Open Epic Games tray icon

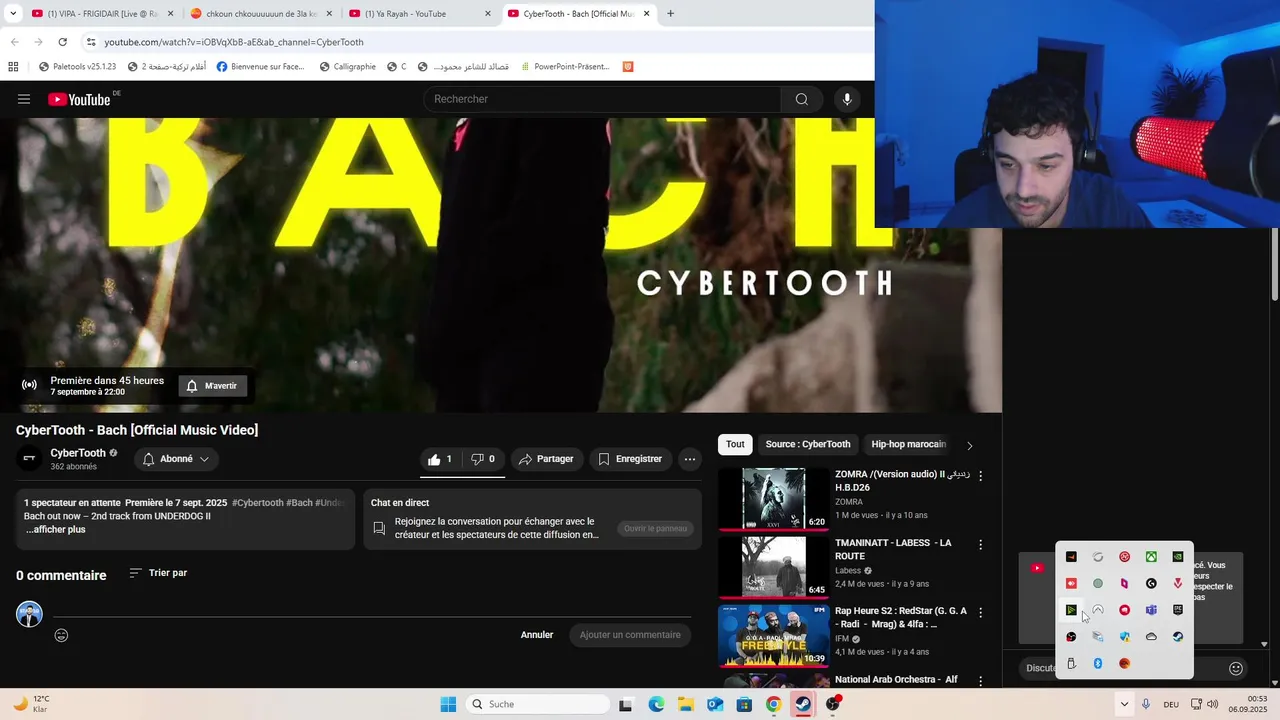[x=1178, y=610]
